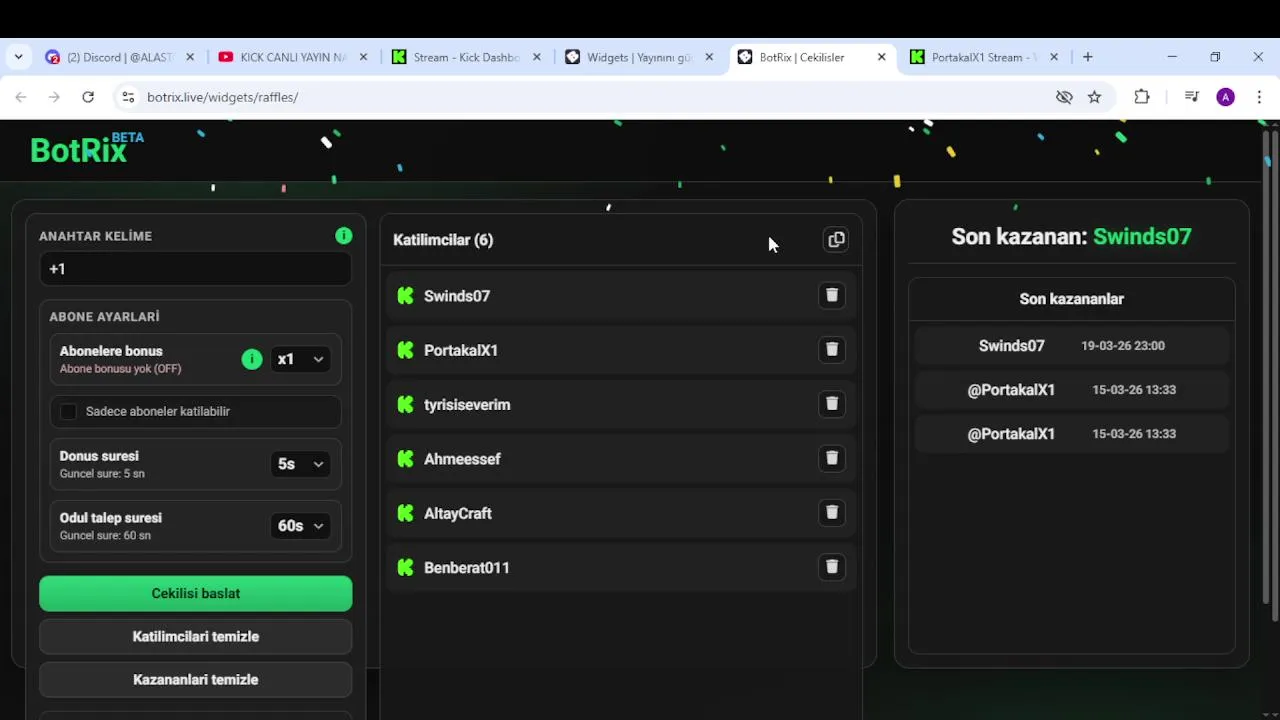Open browser extensions puzzle icon
Image resolution: width=1280 pixels, height=720 pixels.
1142,97
